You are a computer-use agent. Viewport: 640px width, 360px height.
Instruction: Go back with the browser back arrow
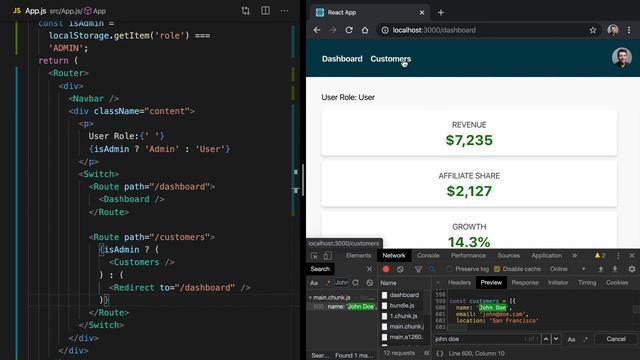coord(317,30)
